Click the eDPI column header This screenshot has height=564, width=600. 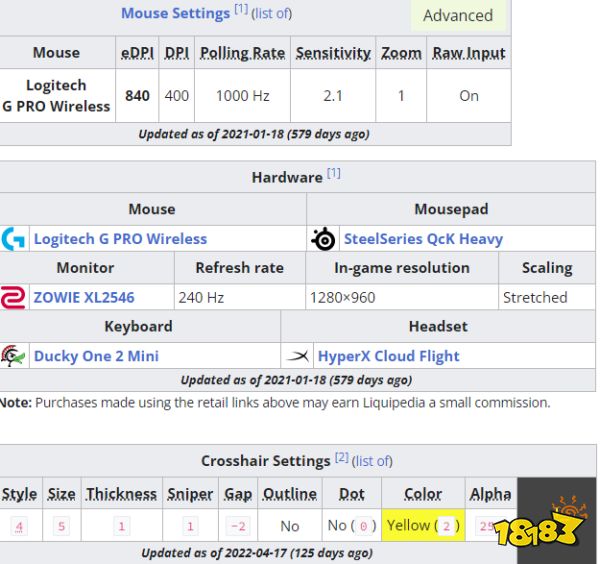point(137,53)
